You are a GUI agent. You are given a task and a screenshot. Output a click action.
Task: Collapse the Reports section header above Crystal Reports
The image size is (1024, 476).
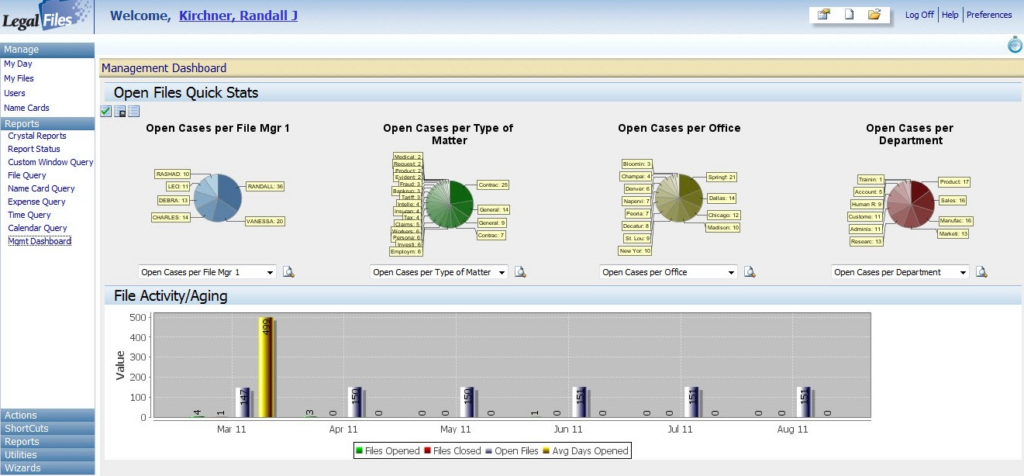pos(47,123)
